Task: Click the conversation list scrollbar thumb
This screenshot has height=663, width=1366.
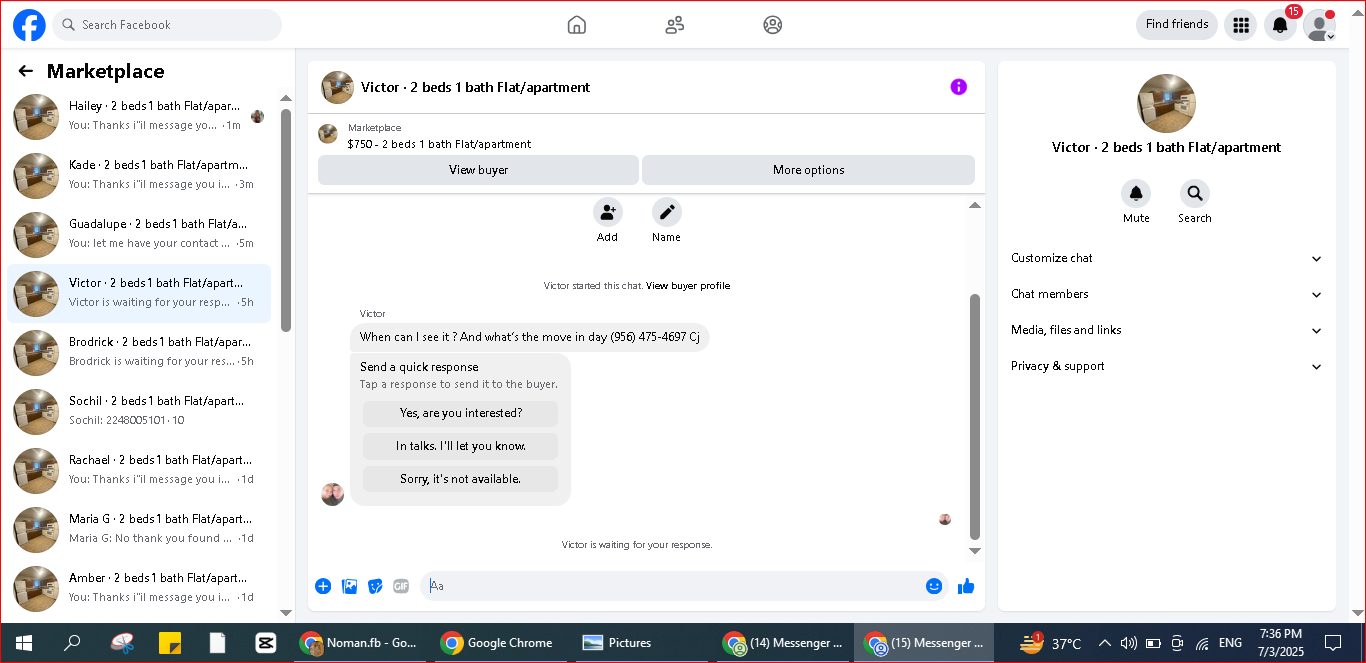Action: click(x=286, y=220)
